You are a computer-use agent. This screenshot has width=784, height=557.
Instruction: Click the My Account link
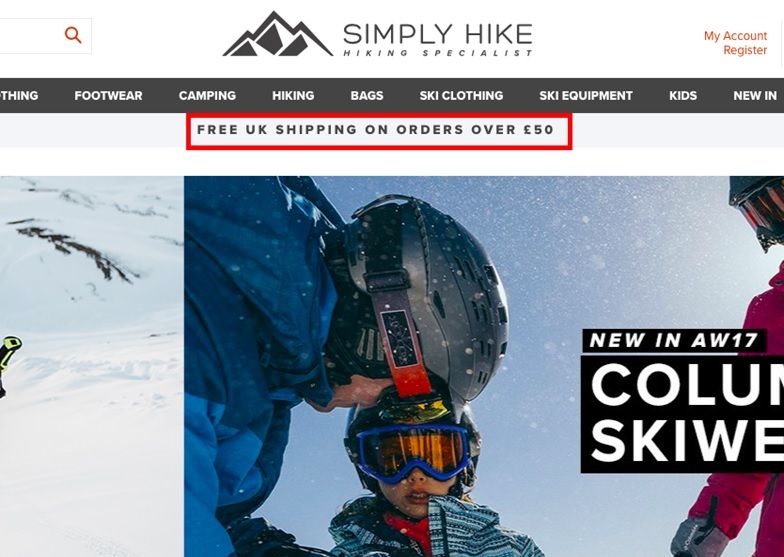click(735, 36)
